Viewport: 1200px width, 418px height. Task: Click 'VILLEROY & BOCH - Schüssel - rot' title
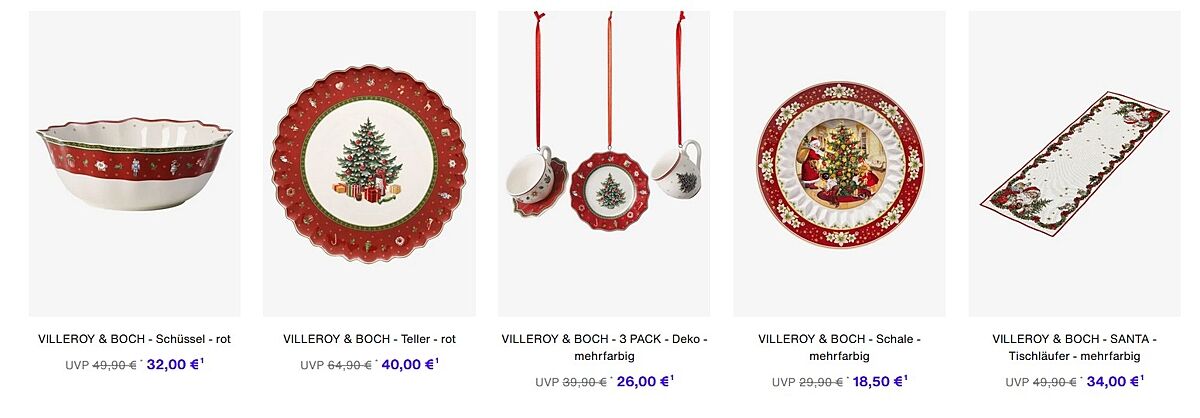pyautogui.click(x=134, y=339)
